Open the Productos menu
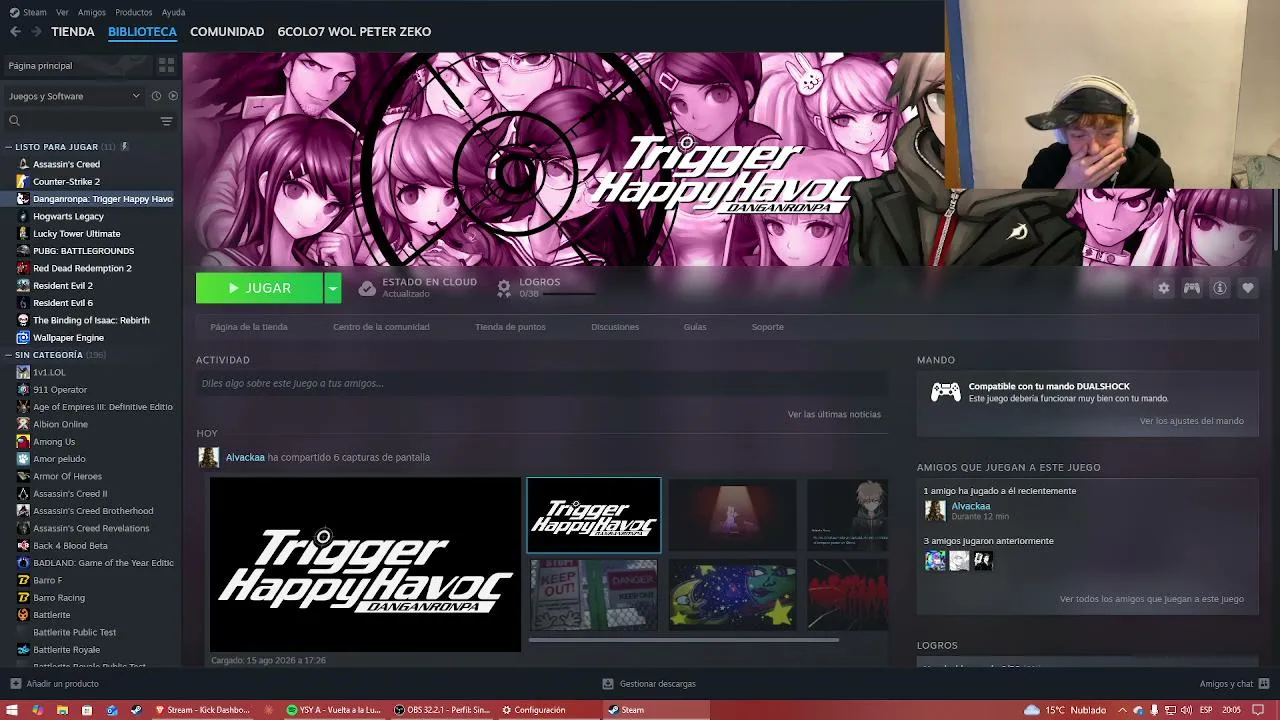This screenshot has height=720, width=1280. pos(134,12)
